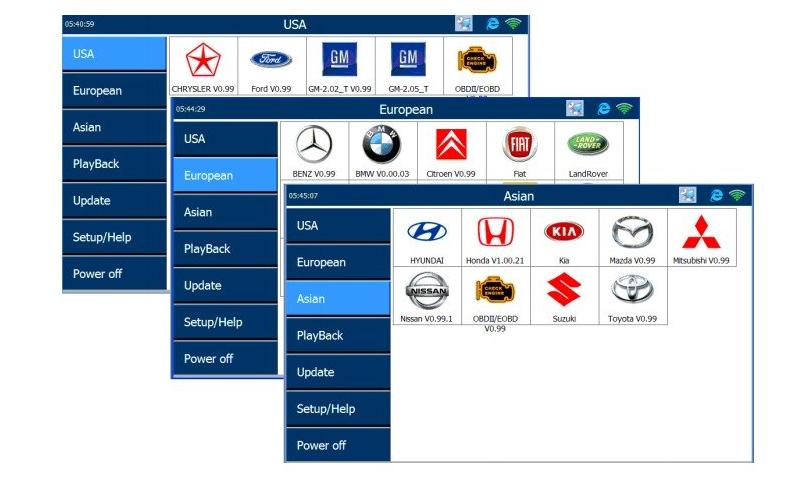Click screenshot icon in Asian window header
This screenshot has height=497, width=797.
pos(688,195)
